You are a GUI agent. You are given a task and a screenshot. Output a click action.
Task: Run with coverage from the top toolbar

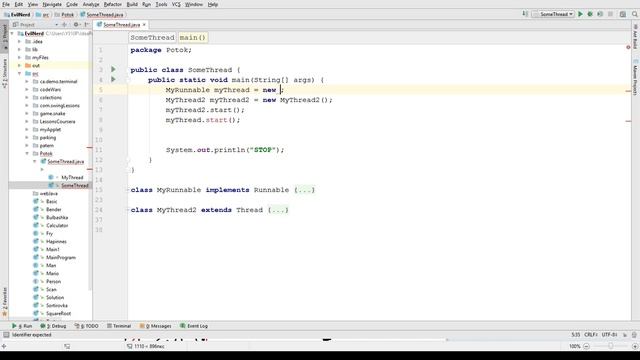click(600, 14)
